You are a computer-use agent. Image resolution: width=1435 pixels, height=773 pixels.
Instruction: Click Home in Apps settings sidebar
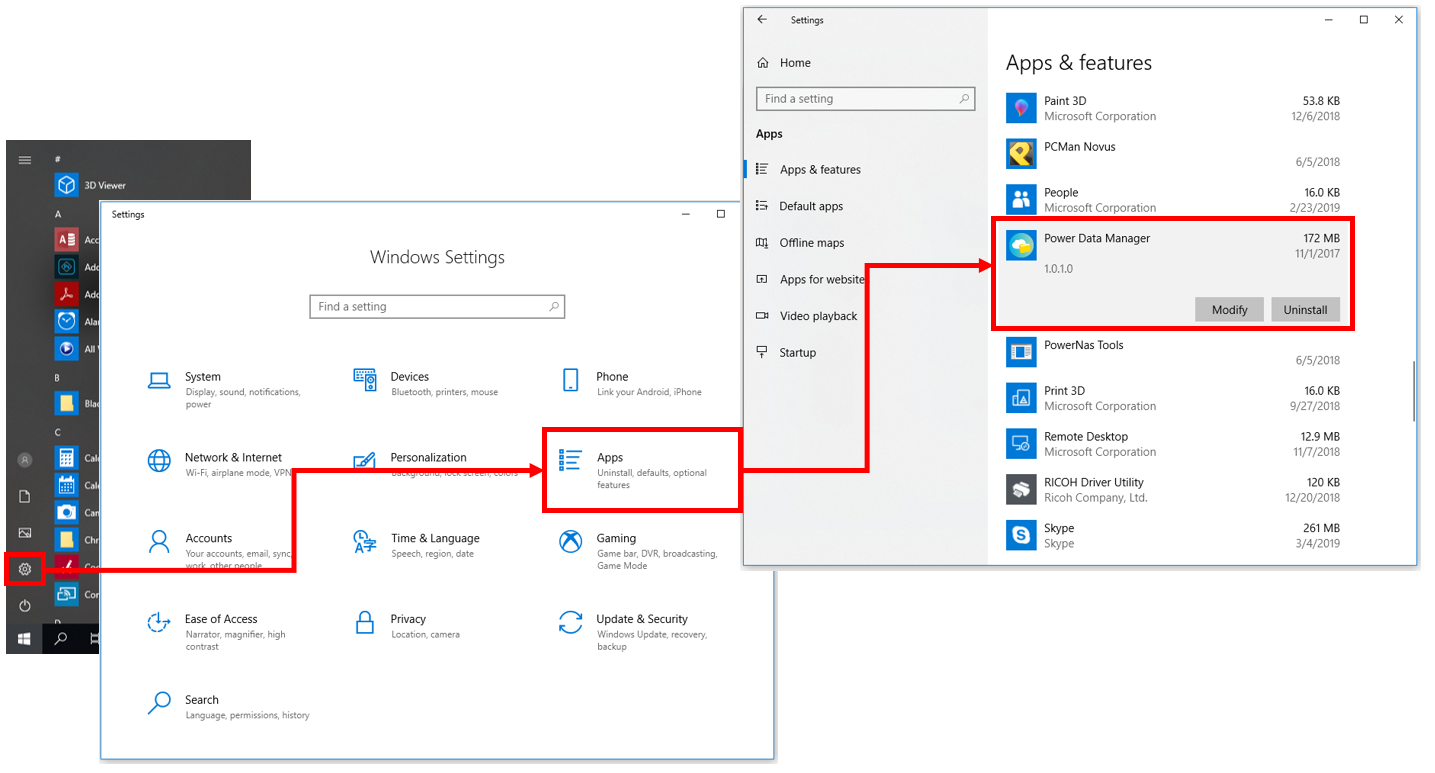(783, 63)
